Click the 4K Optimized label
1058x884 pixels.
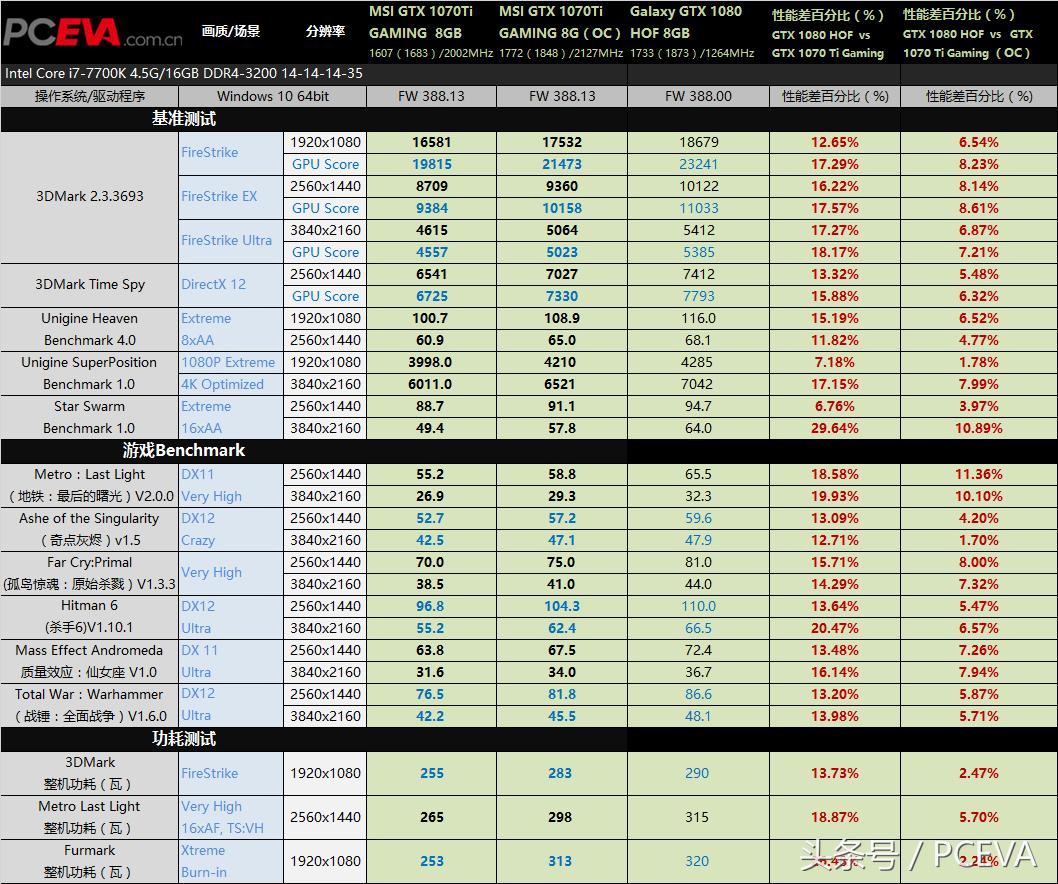[x=223, y=384]
